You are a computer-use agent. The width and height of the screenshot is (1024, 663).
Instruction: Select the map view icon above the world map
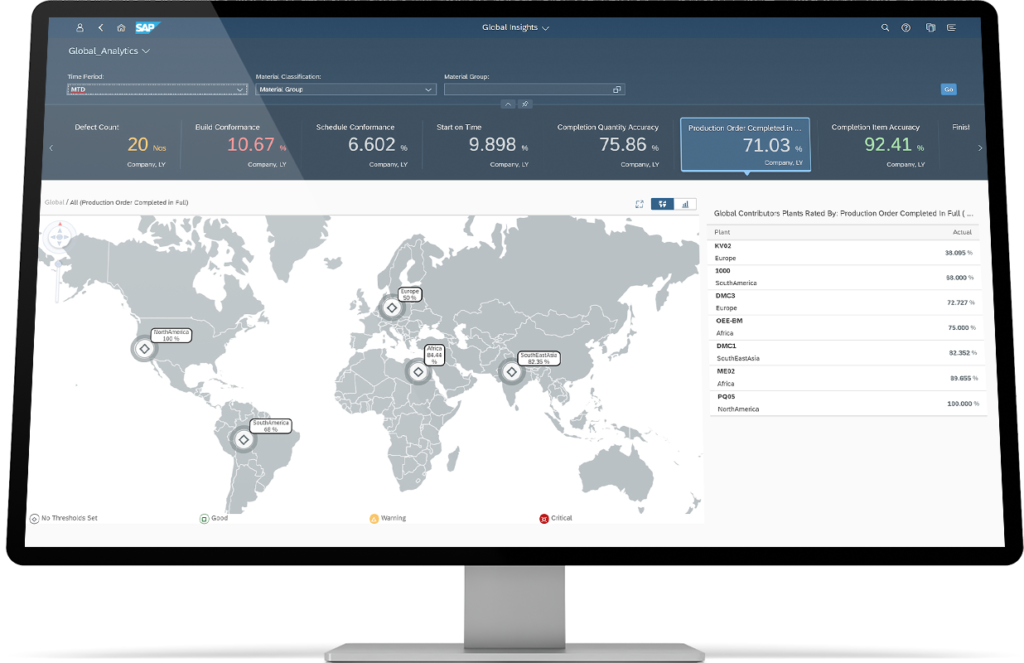point(662,204)
